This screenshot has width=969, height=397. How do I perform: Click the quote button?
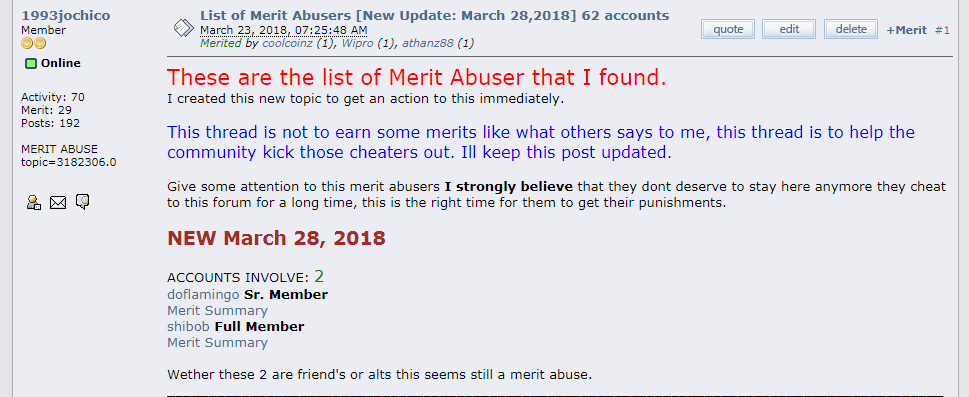coord(728,29)
